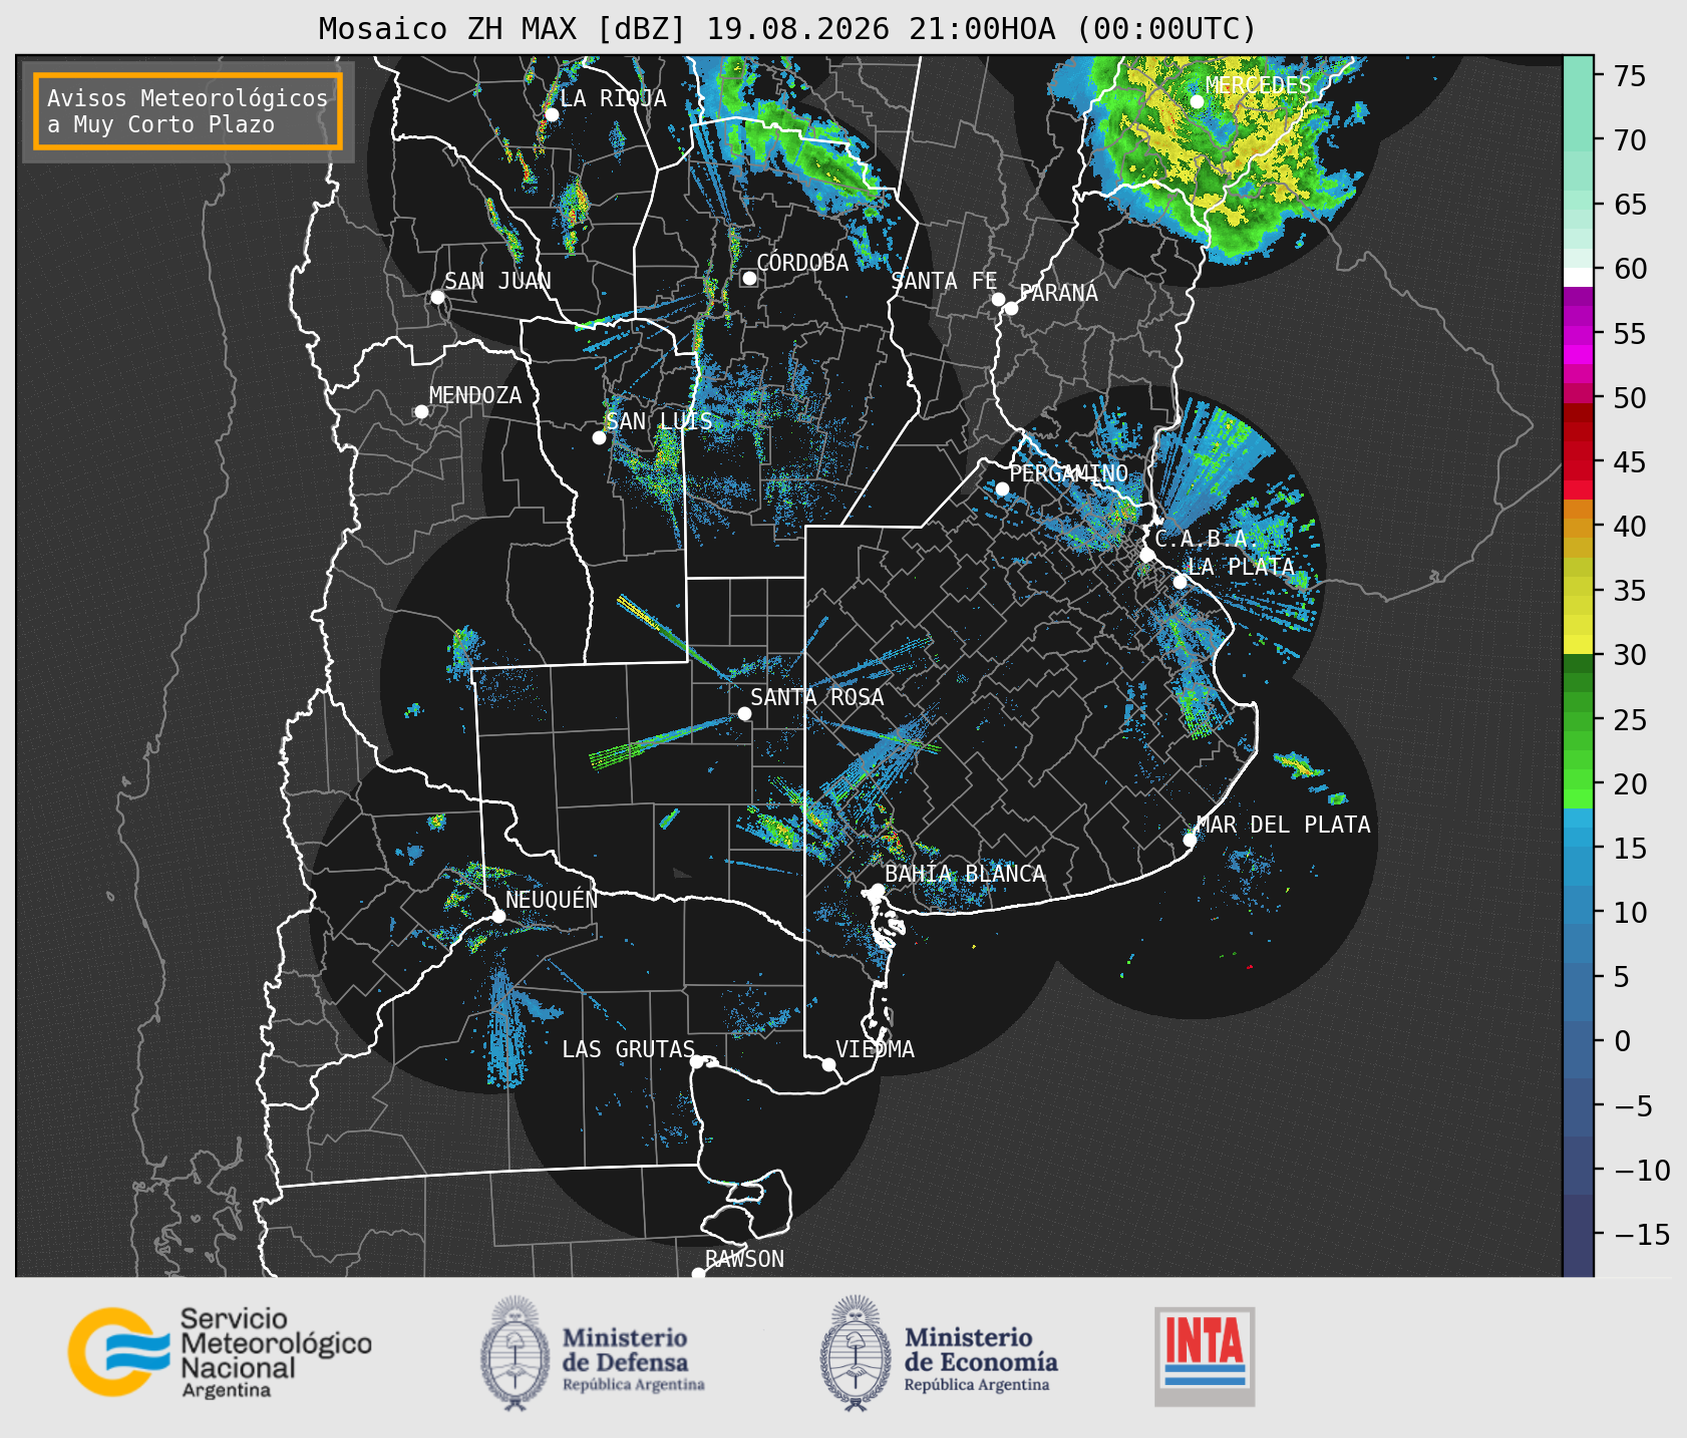
Task: Click the Santa Rosa city marker dot
Action: [744, 713]
